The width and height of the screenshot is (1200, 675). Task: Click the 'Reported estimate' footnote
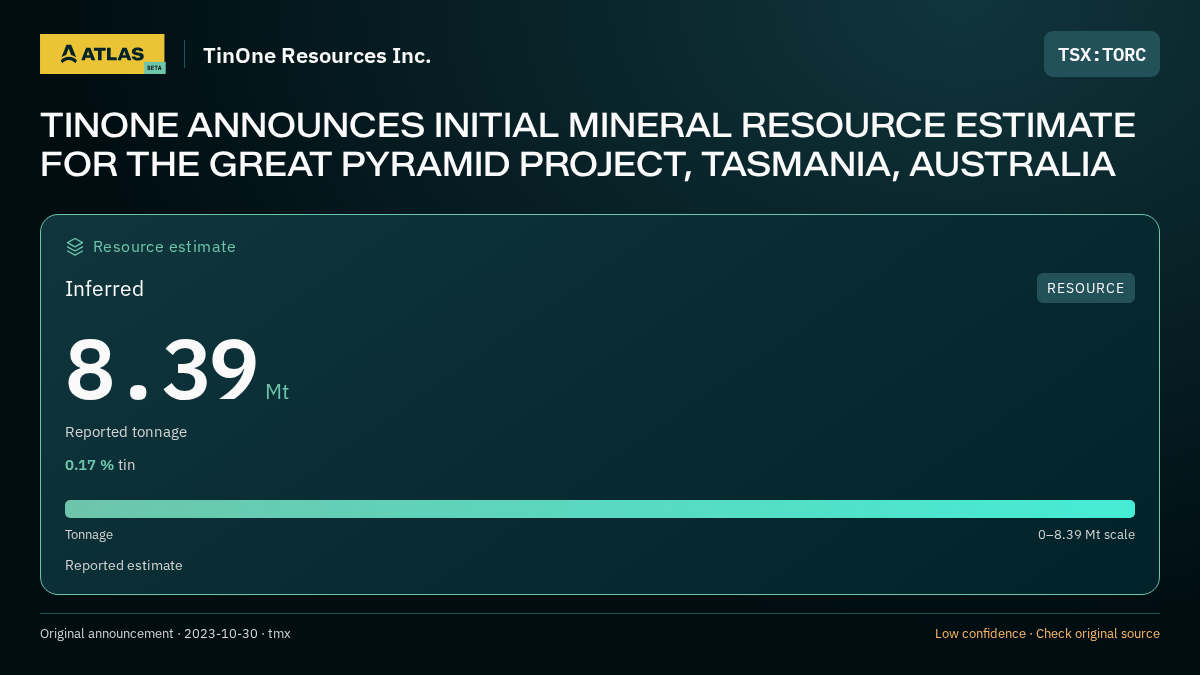[x=124, y=566]
